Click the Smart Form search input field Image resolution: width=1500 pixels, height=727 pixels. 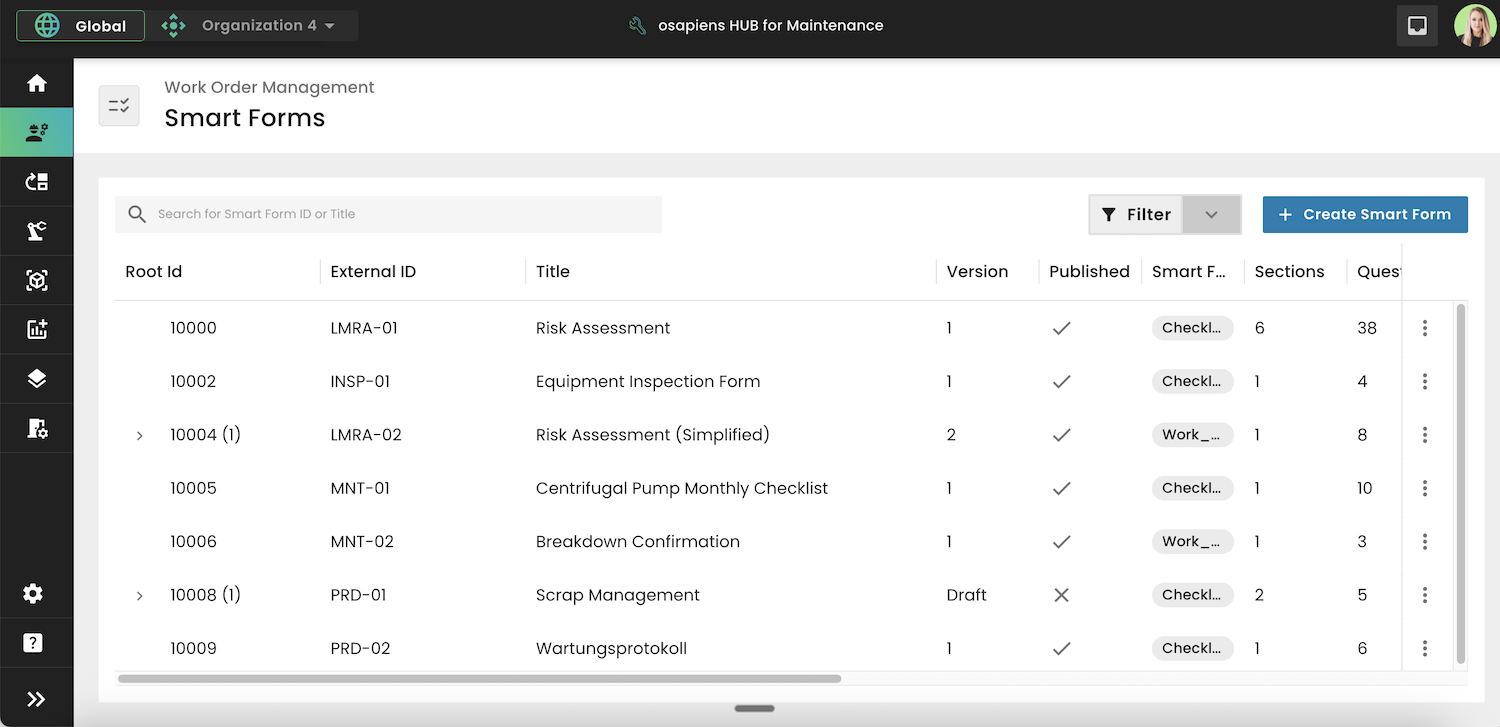[388, 214]
